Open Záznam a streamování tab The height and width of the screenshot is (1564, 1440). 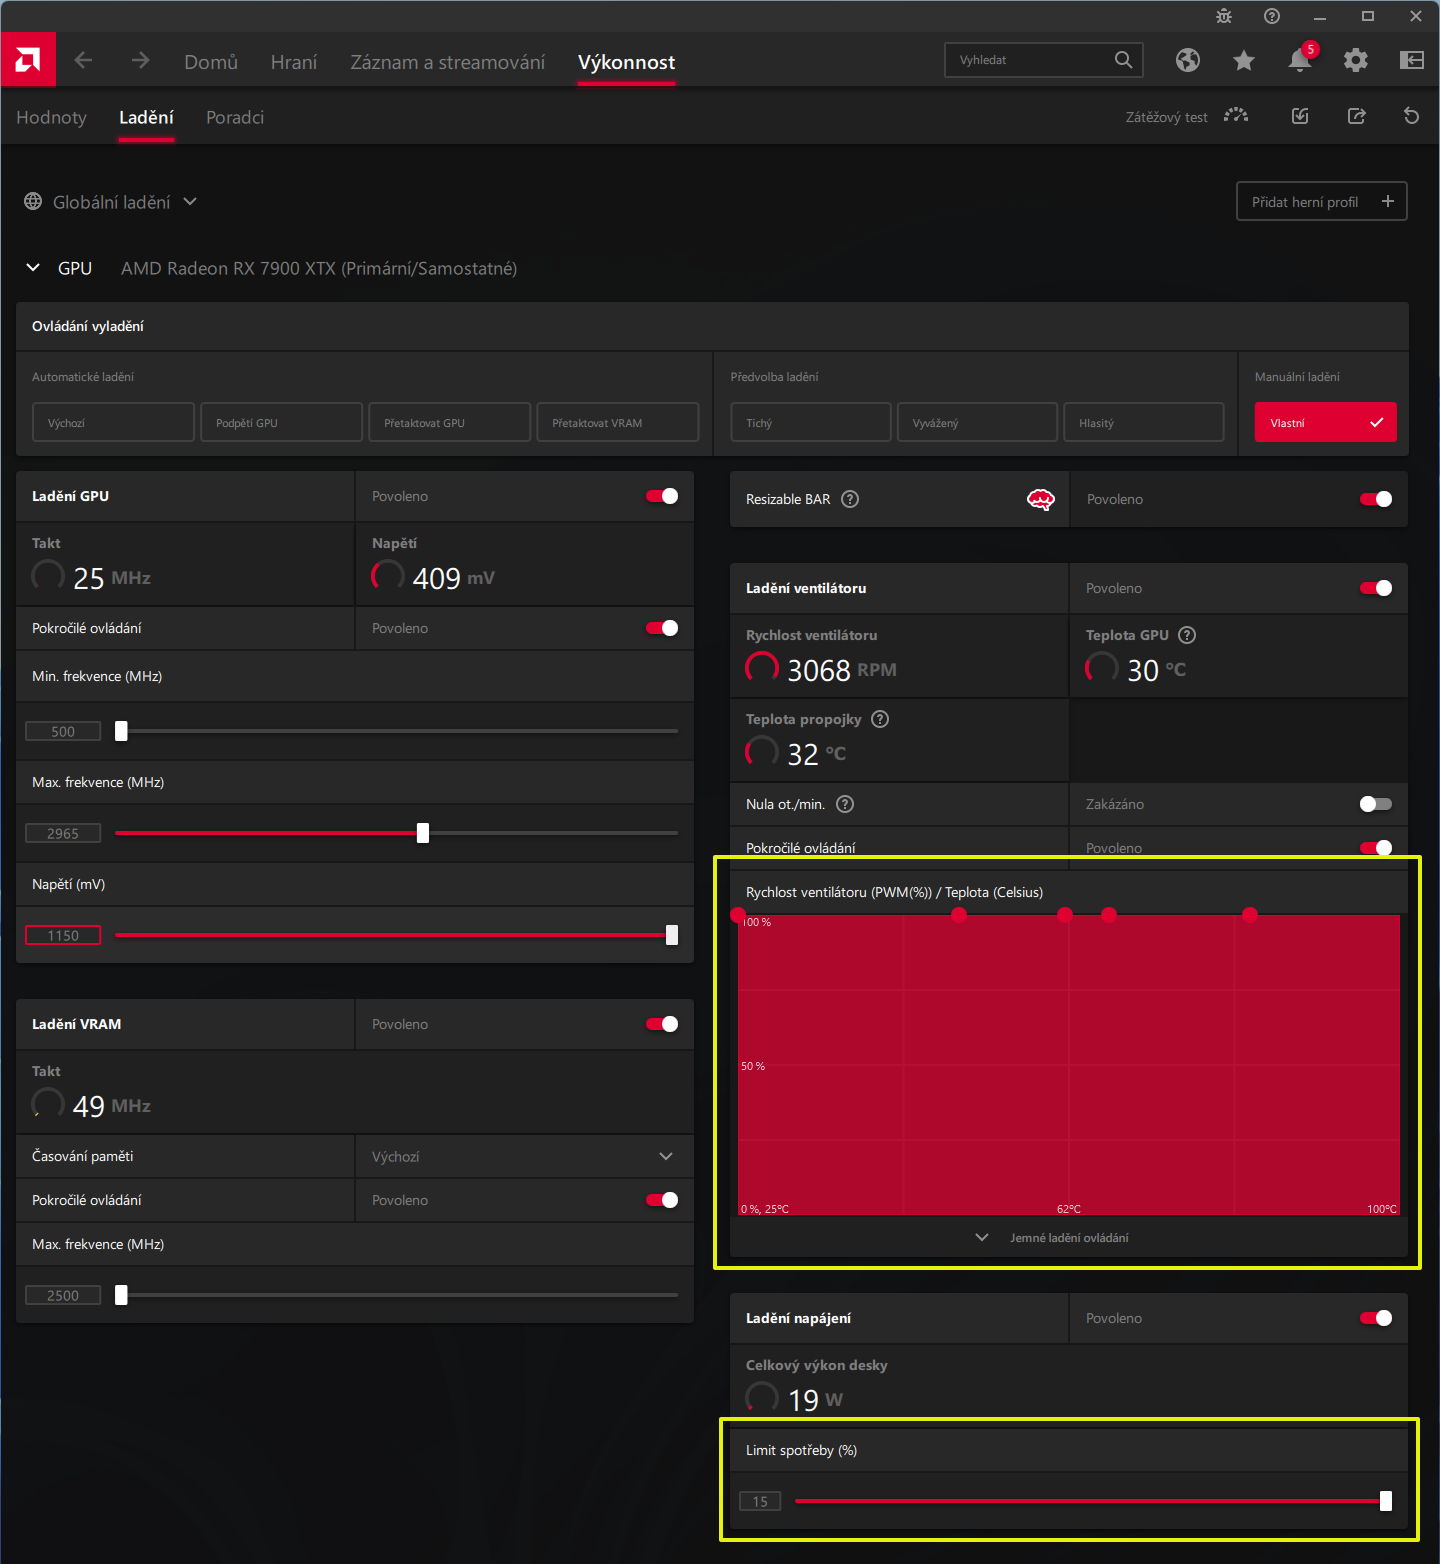tap(448, 62)
